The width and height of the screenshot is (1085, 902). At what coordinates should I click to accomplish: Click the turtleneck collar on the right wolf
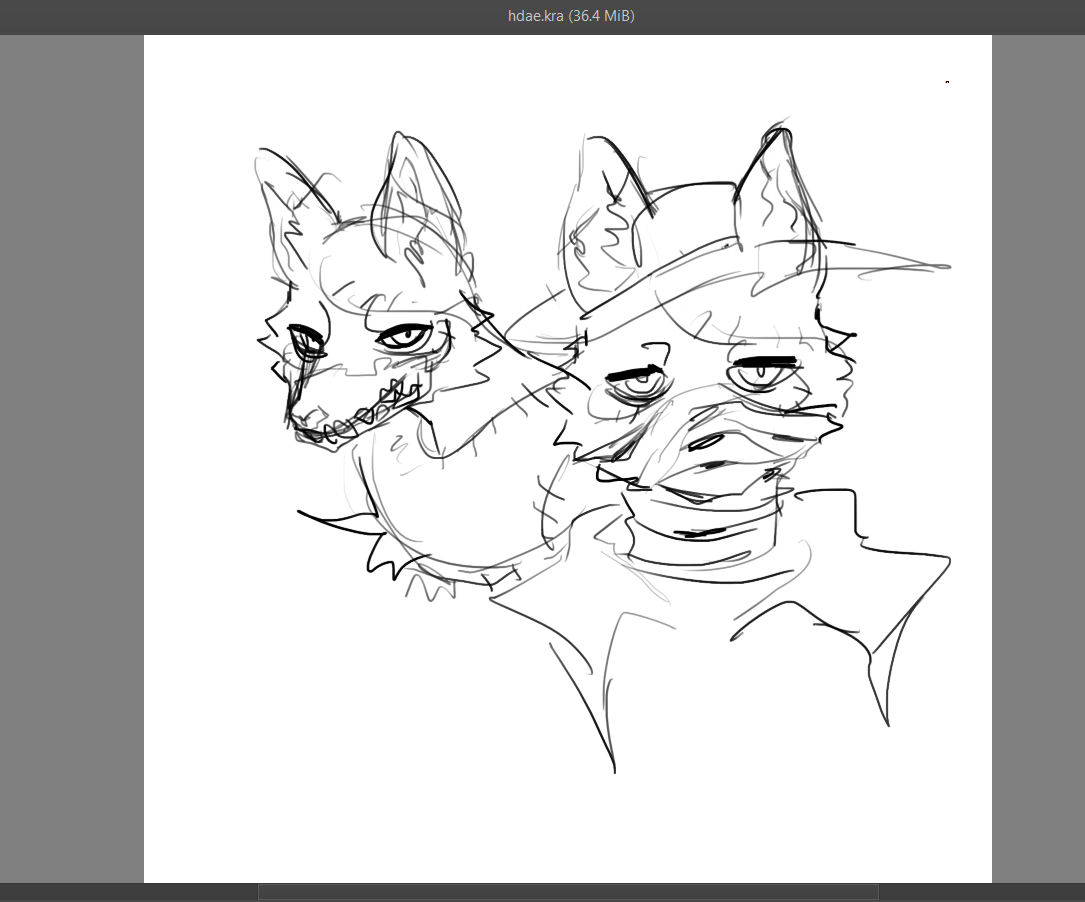(700, 545)
